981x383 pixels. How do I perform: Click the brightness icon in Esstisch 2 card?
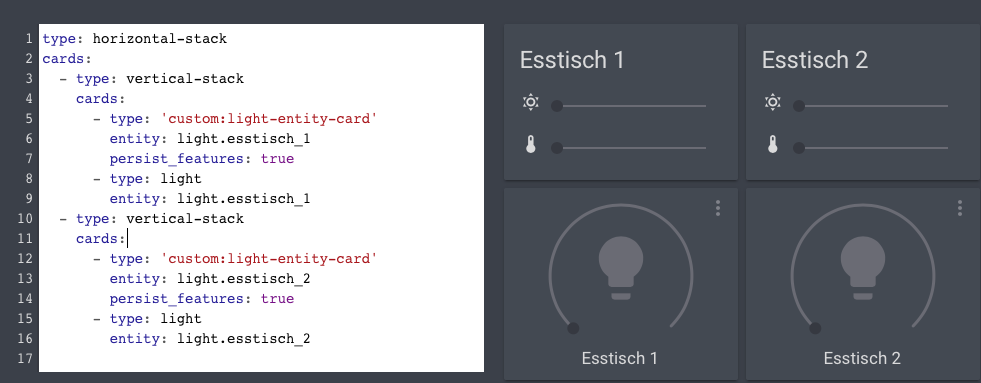click(773, 103)
